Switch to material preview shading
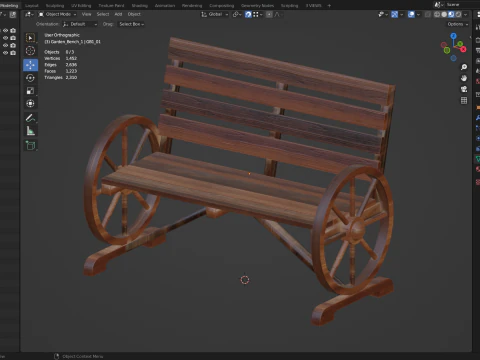480x360 pixels. pyautogui.click(x=451, y=14)
